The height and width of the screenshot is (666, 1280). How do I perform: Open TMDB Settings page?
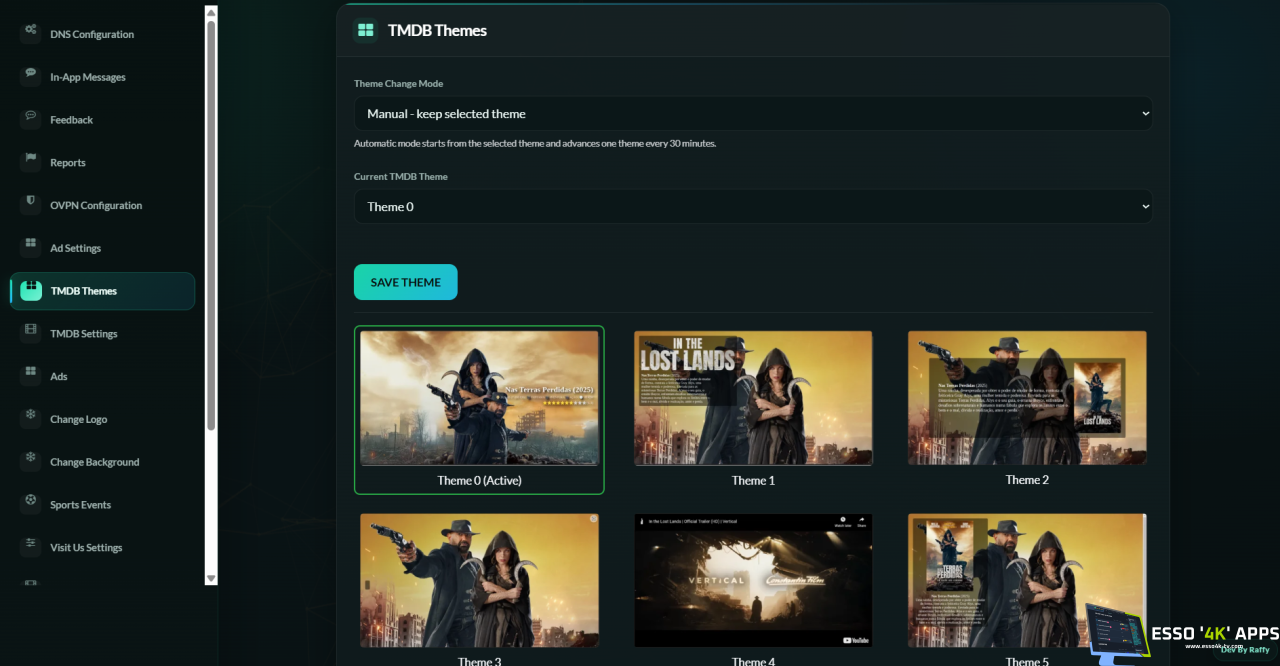pyautogui.click(x=102, y=334)
